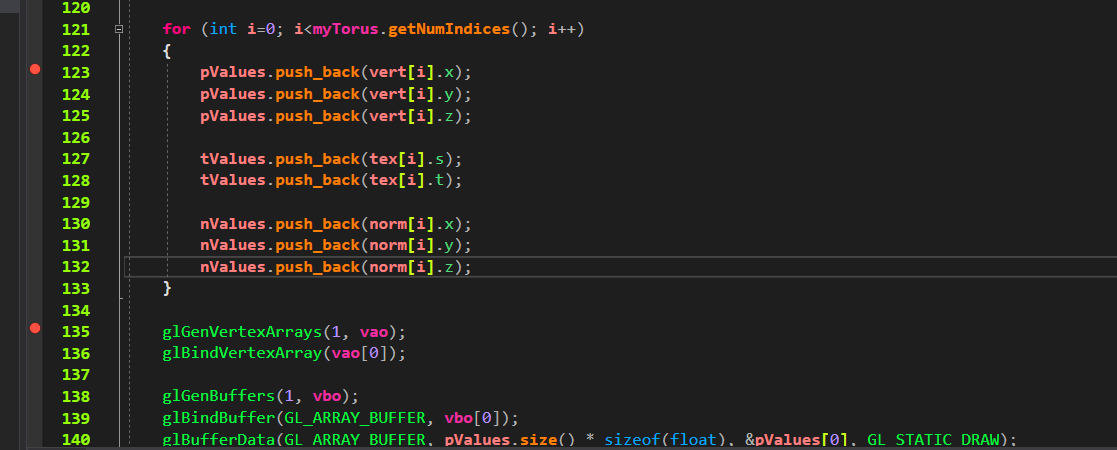Click 'vao' argument on line 135
1117x450 pixels.
(x=374, y=332)
